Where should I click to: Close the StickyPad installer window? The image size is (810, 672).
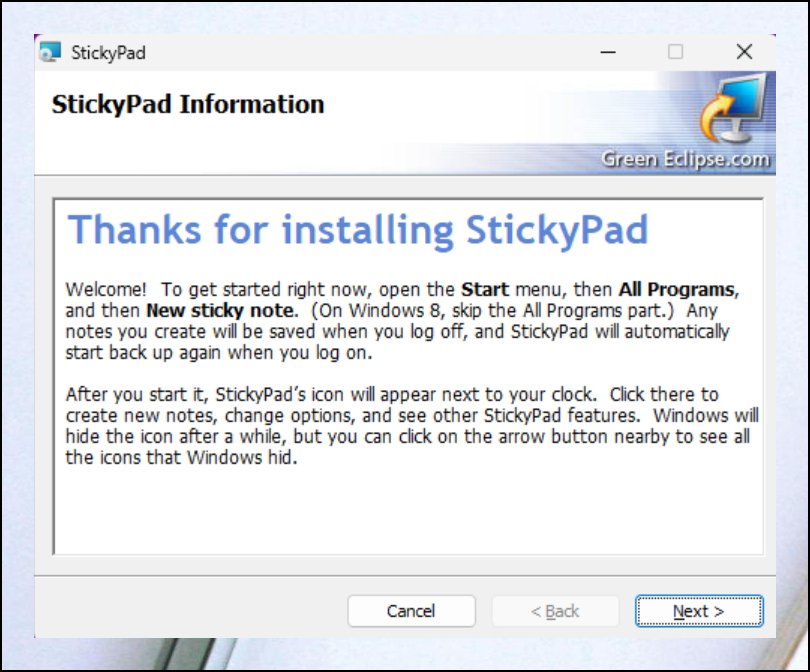pos(744,52)
